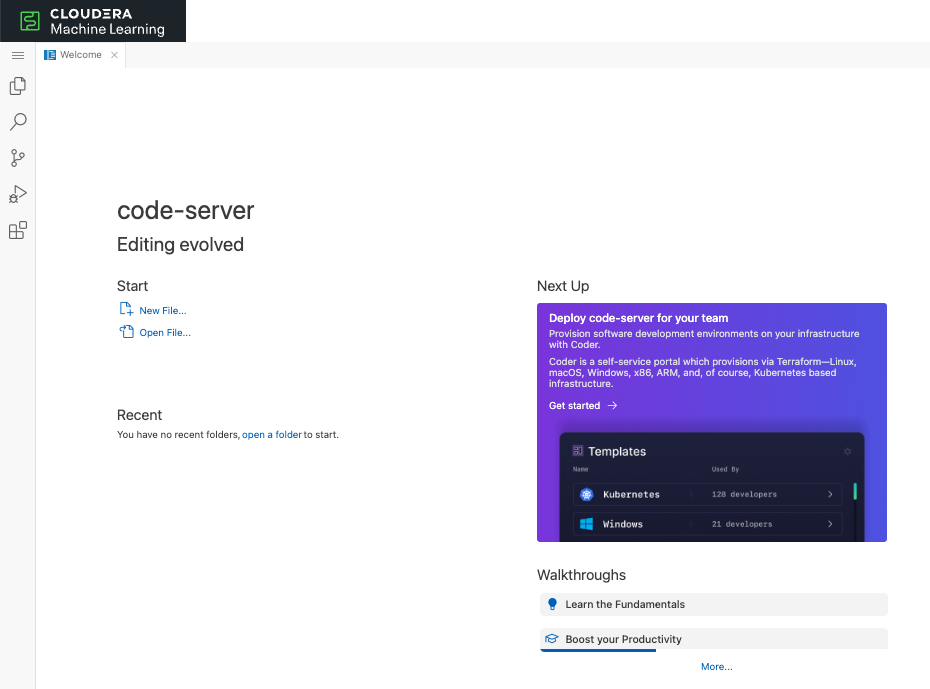This screenshot has height=689, width=930.
Task: Open the hamburger application menu
Action: pyautogui.click(x=18, y=55)
